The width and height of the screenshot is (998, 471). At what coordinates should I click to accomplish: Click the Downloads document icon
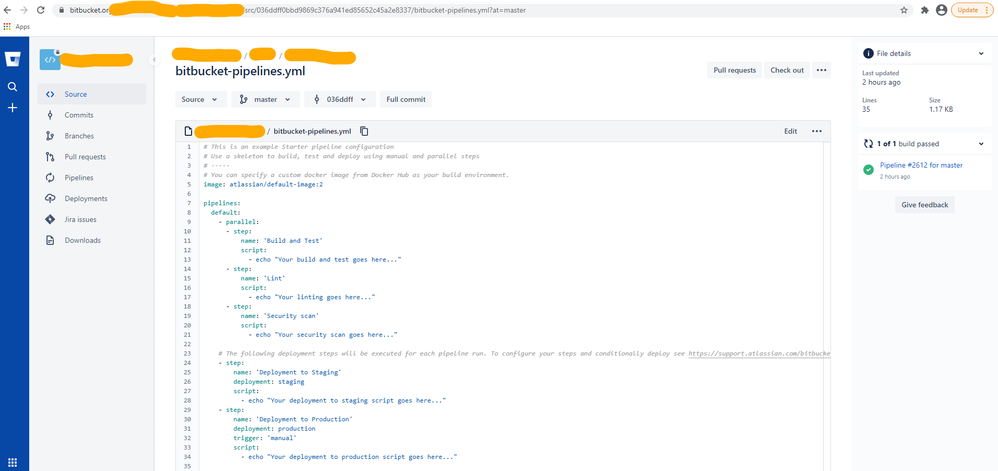click(50, 241)
